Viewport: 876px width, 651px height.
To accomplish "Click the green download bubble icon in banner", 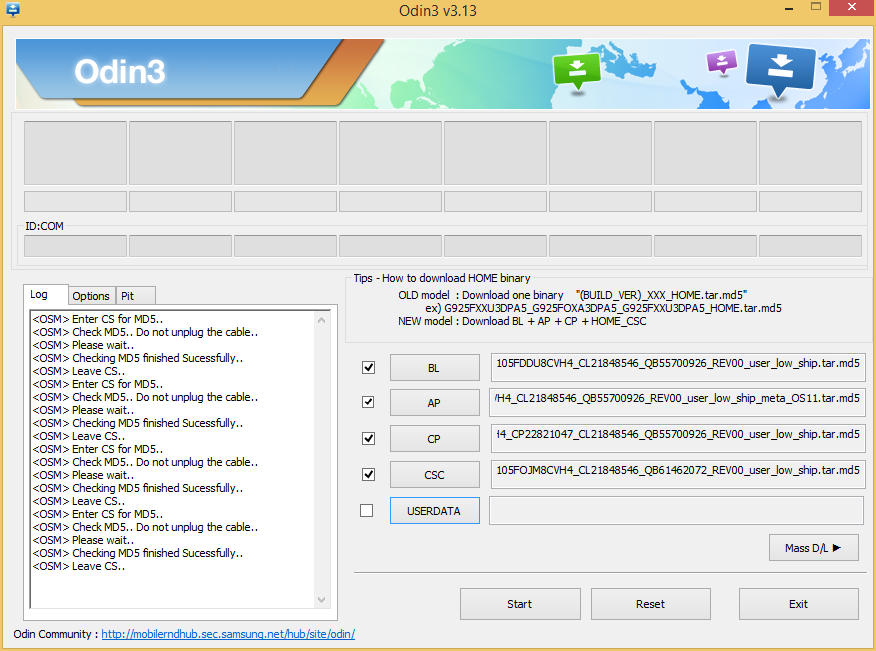I will point(577,72).
